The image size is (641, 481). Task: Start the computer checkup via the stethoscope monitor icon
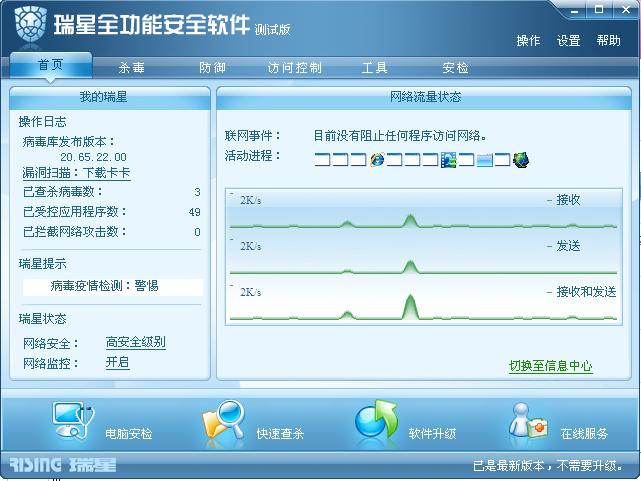pos(73,421)
